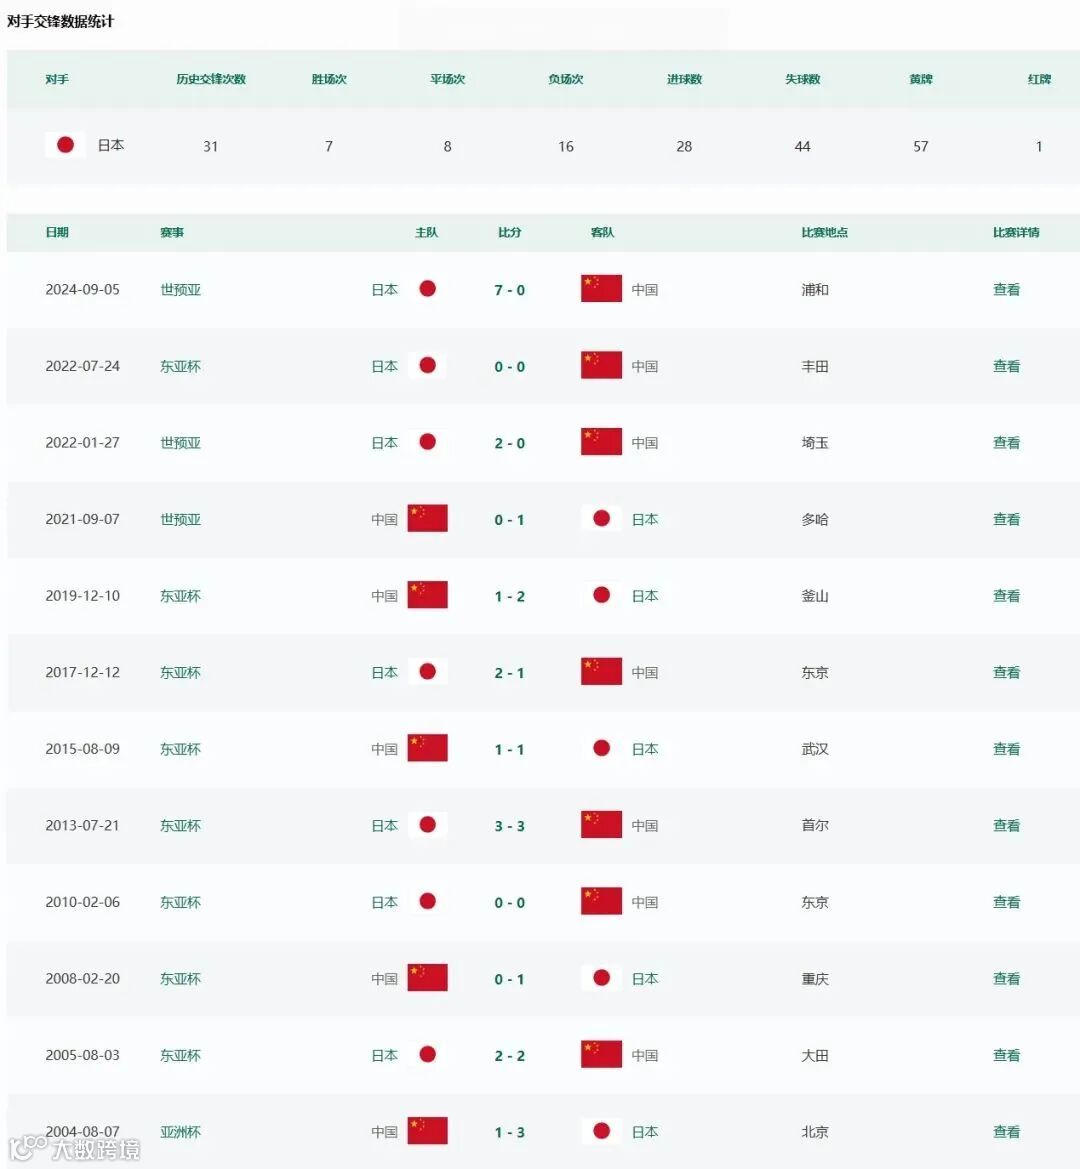This screenshot has width=1080, height=1169.
Task: View 查看 link for the 2004-08-07 match
Action: tap(1006, 1132)
